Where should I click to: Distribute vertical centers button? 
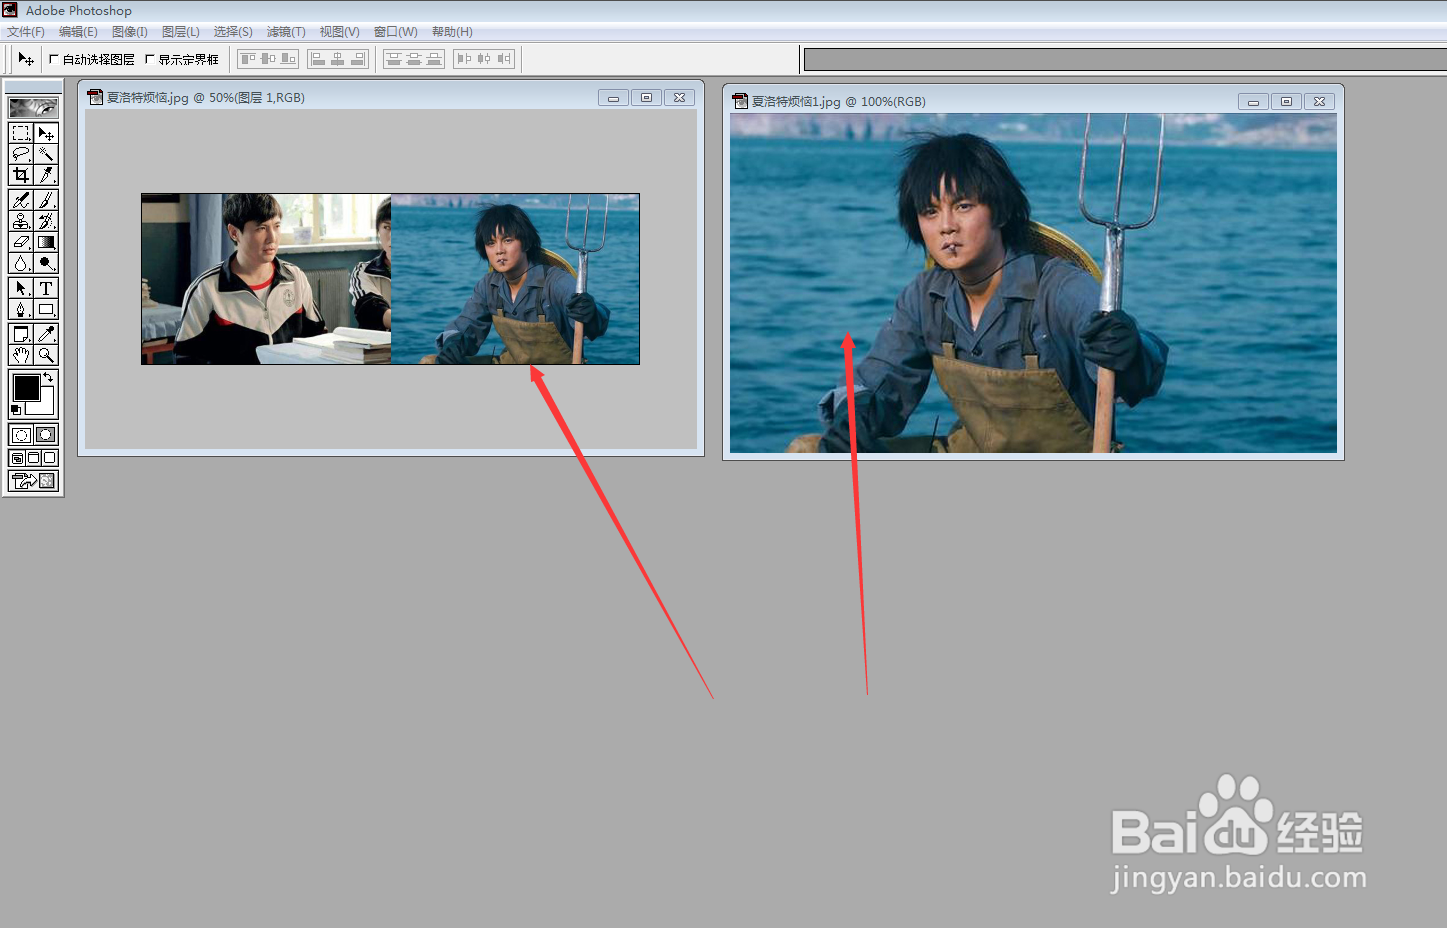click(414, 59)
